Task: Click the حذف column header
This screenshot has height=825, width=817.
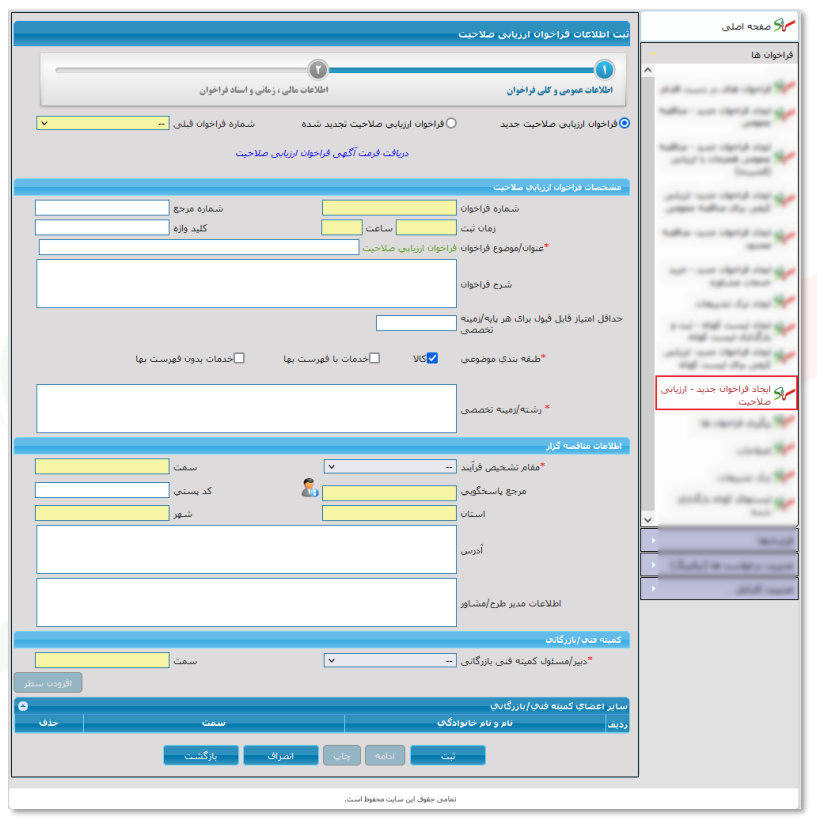Action: 48,723
